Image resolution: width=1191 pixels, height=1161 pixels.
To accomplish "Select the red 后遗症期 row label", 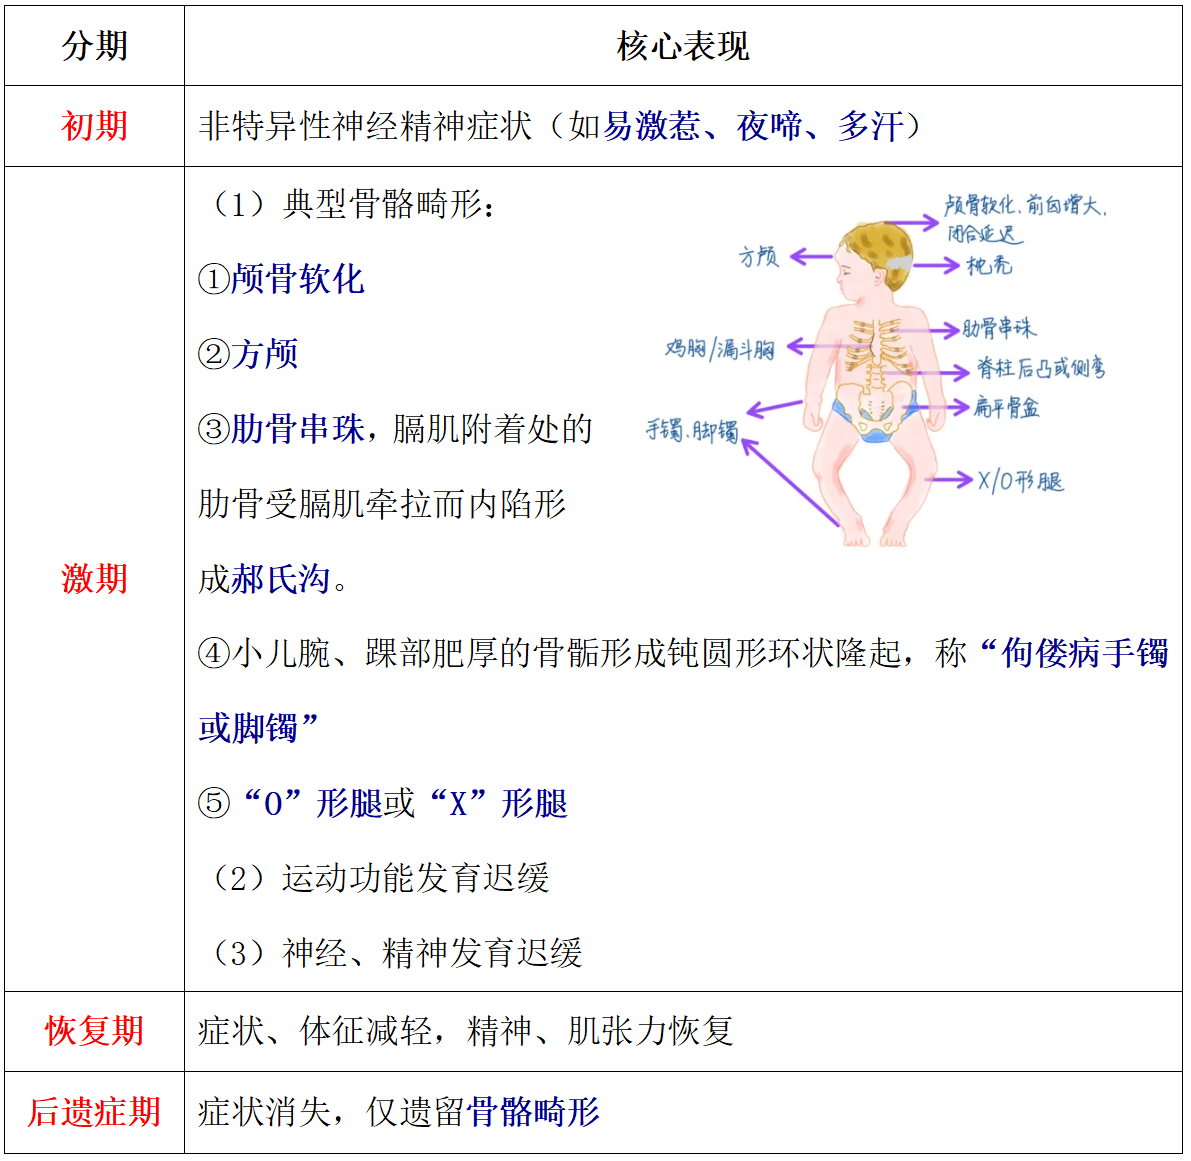I will coord(95,1111).
